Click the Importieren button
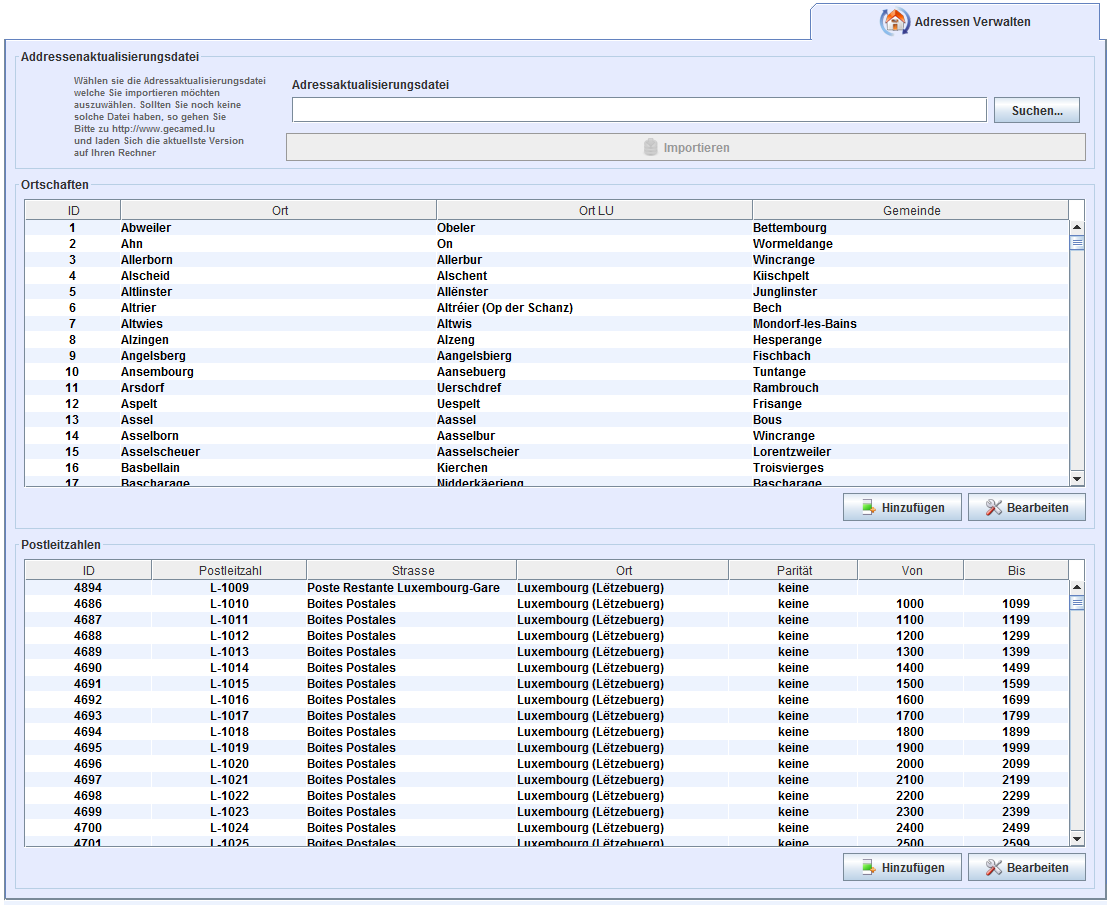The height and width of the screenshot is (905, 1111). [x=685, y=148]
